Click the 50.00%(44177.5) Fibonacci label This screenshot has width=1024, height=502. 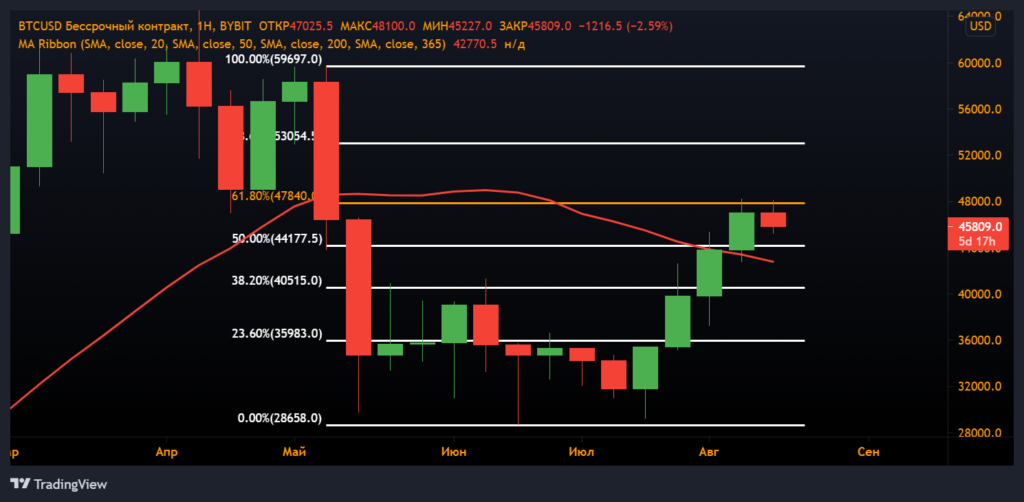pyautogui.click(x=276, y=239)
